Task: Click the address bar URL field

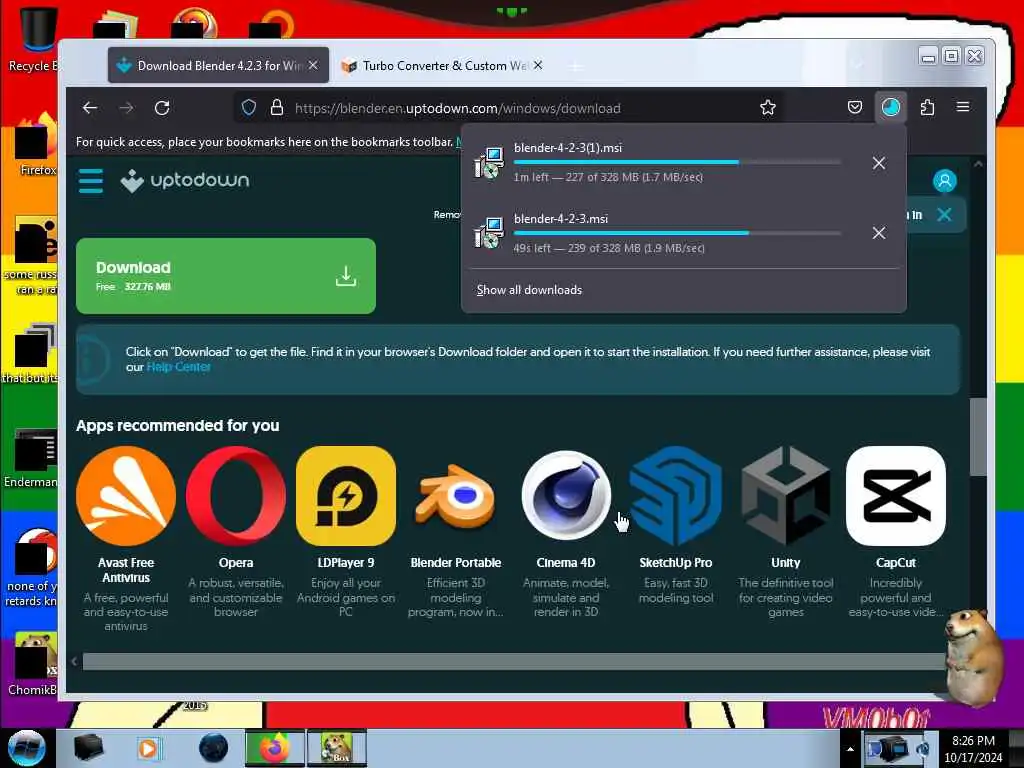Action: pyautogui.click(x=509, y=108)
